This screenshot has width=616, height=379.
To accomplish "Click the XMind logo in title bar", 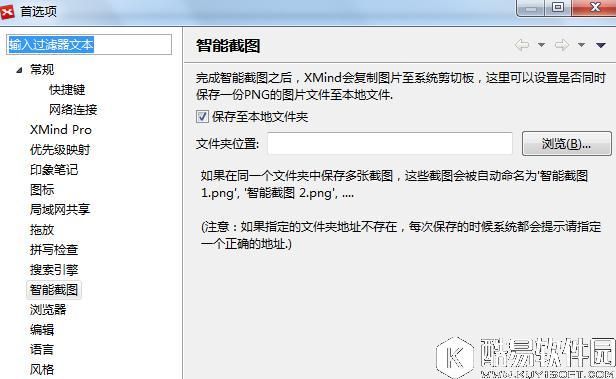I will pos(7,11).
